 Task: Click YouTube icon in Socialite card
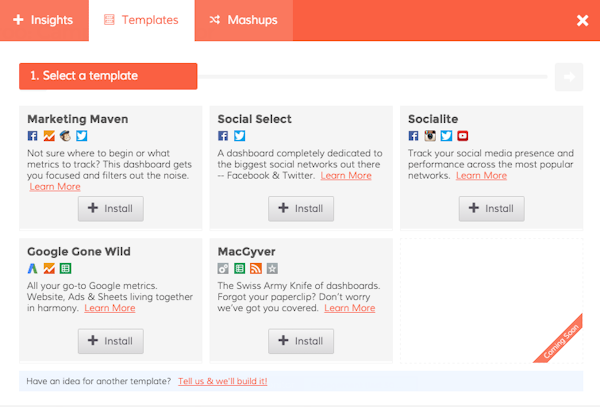coord(463,136)
